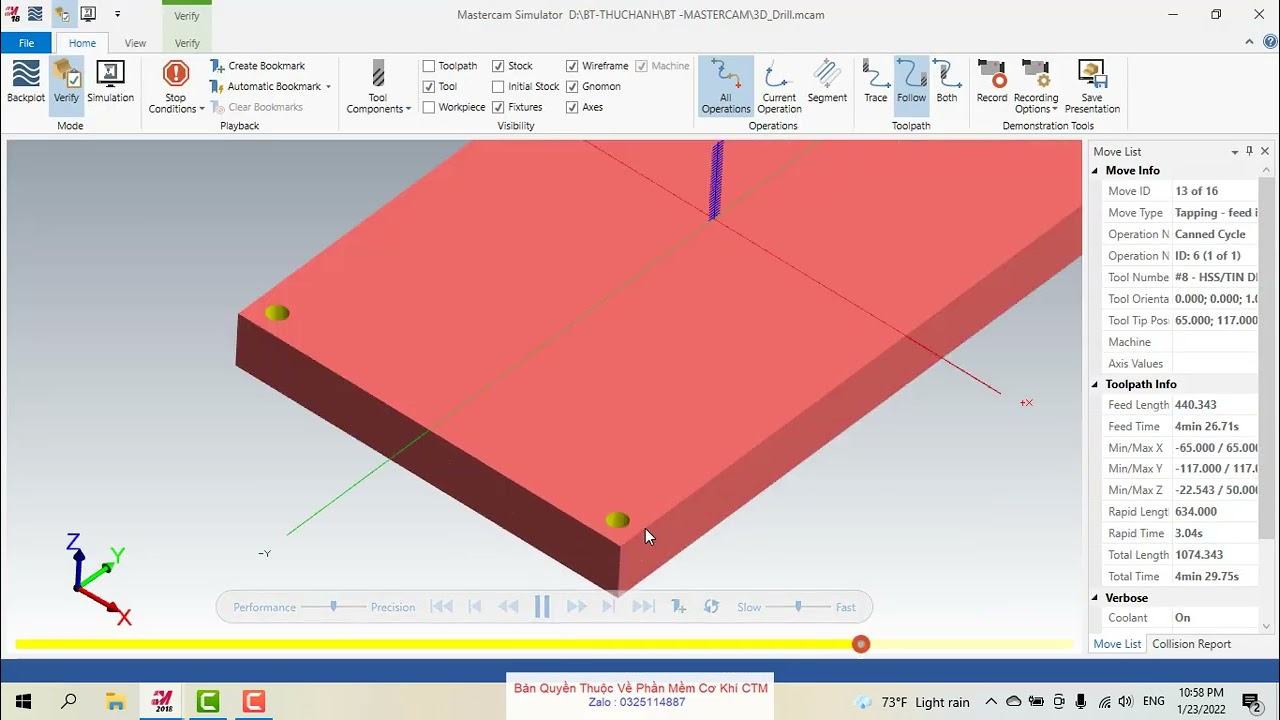
Task: Uncheck the Wireframe checkbox
Action: 572,66
